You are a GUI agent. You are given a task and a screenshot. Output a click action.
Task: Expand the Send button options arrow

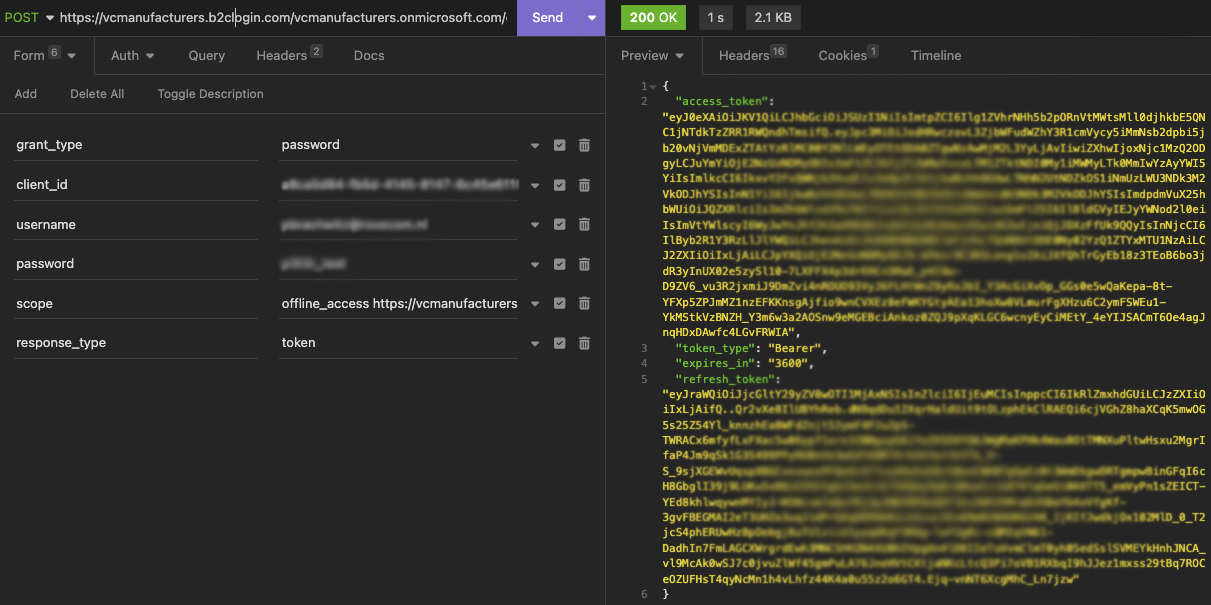point(591,18)
